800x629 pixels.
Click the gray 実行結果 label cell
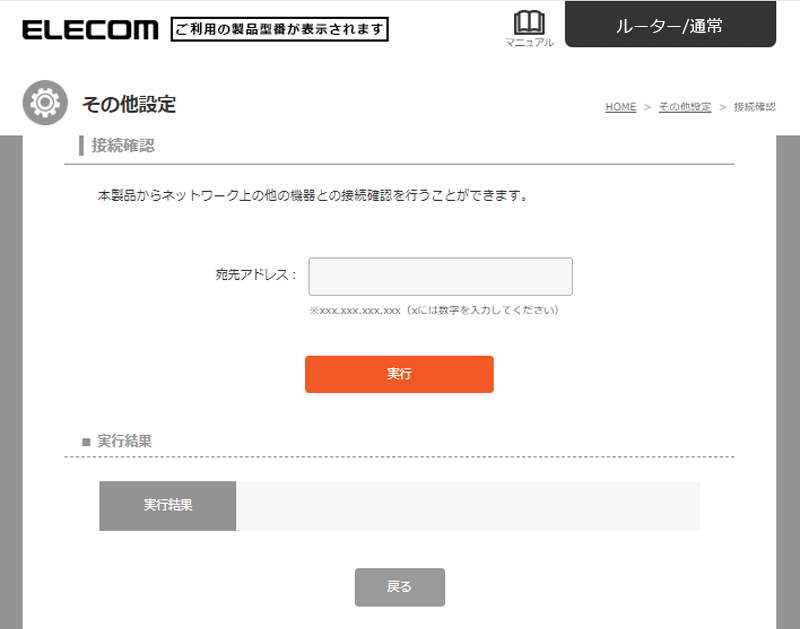click(x=168, y=505)
